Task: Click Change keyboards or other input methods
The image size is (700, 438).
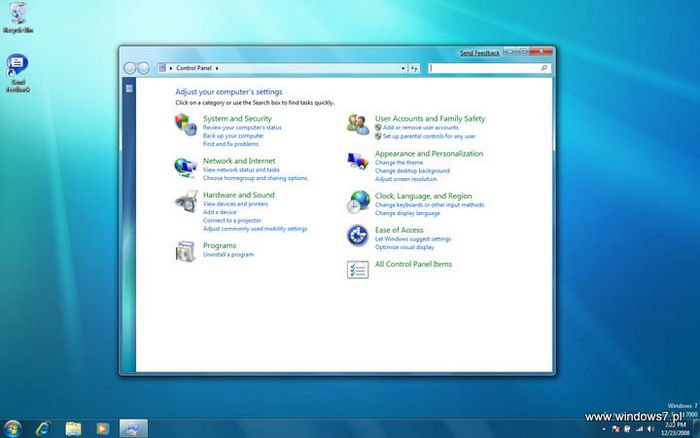Action: [x=429, y=205]
